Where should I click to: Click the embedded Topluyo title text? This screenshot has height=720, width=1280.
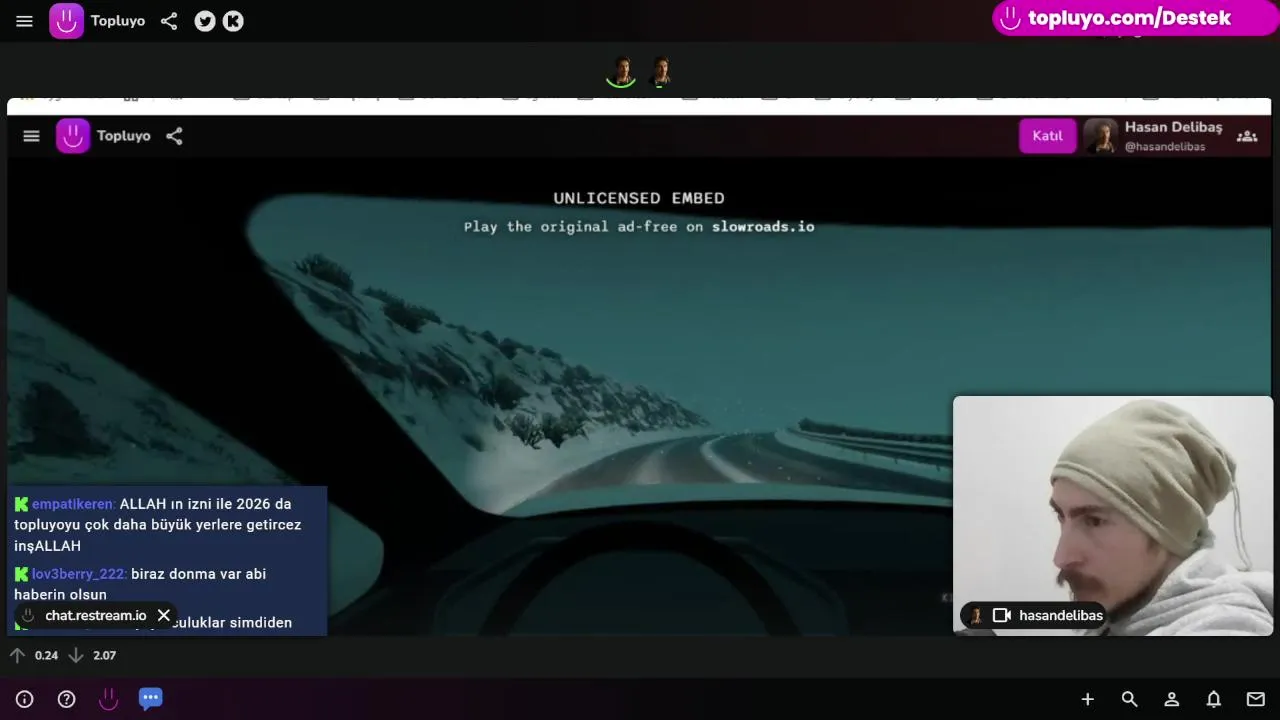point(124,136)
